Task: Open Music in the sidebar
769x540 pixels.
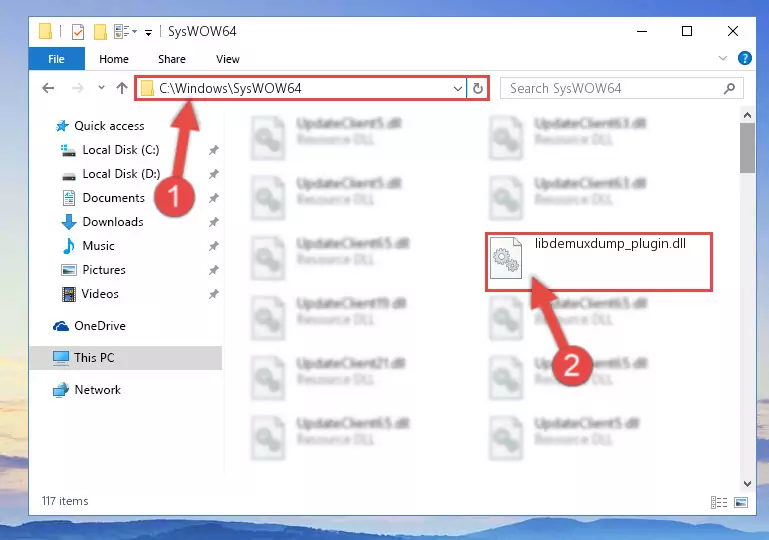Action: pyautogui.click(x=98, y=246)
